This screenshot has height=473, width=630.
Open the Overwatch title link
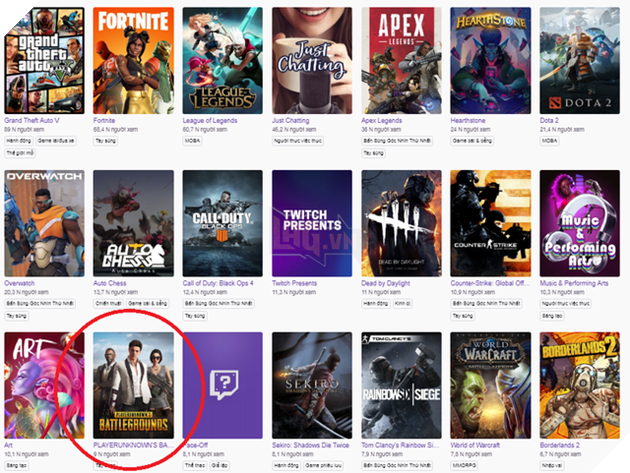(x=19, y=283)
